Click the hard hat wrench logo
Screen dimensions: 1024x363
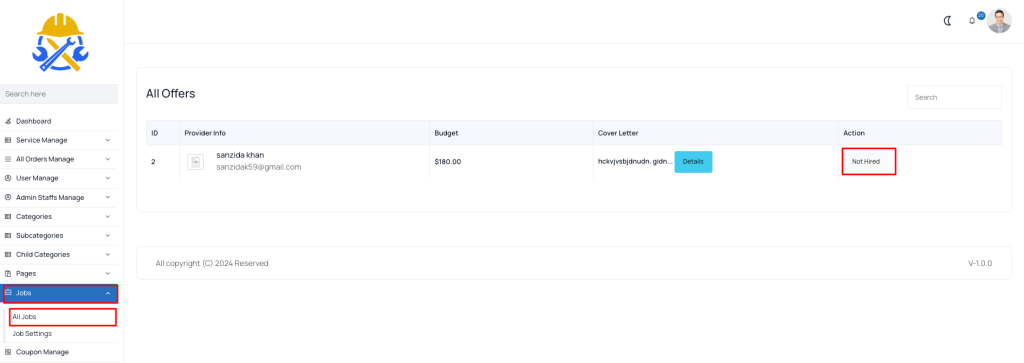59,42
